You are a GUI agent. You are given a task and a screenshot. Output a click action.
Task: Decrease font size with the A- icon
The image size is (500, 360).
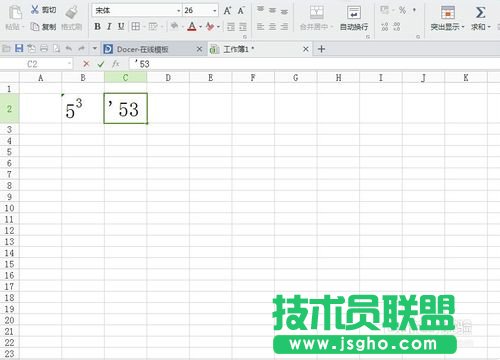tap(241, 11)
